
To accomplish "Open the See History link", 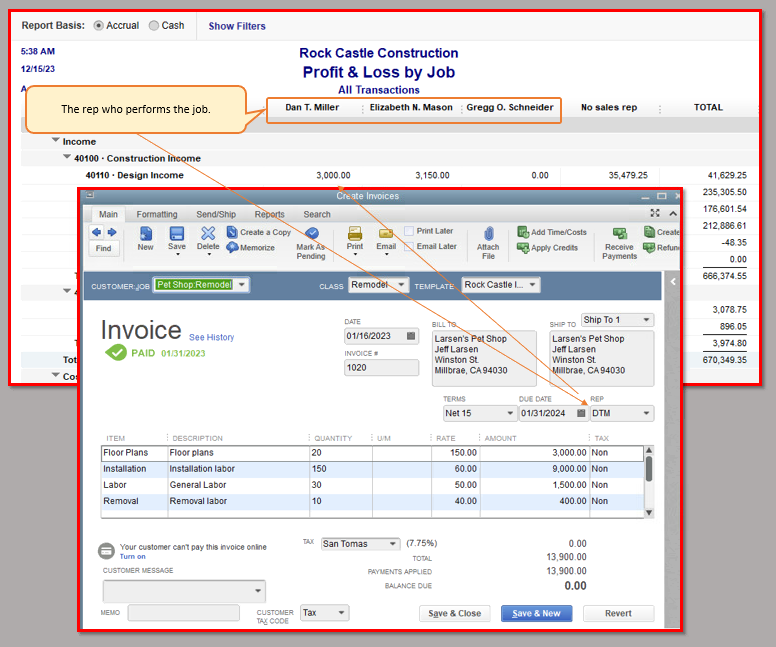I will pyautogui.click(x=211, y=337).
